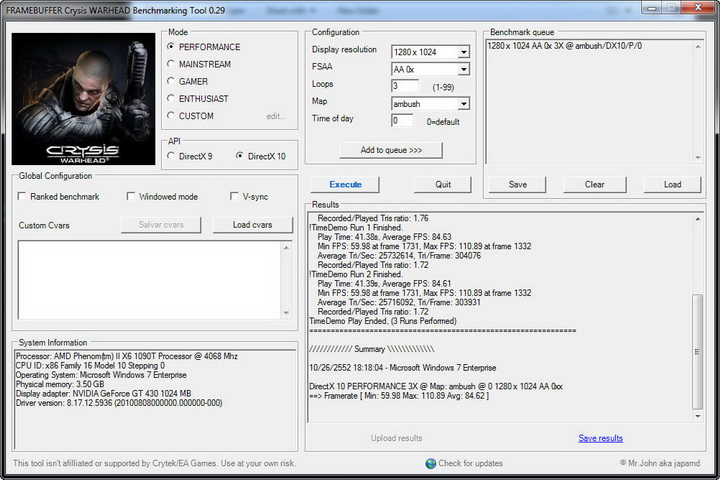The height and width of the screenshot is (480, 720).
Task: Open the Save results link
Action: pyautogui.click(x=601, y=438)
